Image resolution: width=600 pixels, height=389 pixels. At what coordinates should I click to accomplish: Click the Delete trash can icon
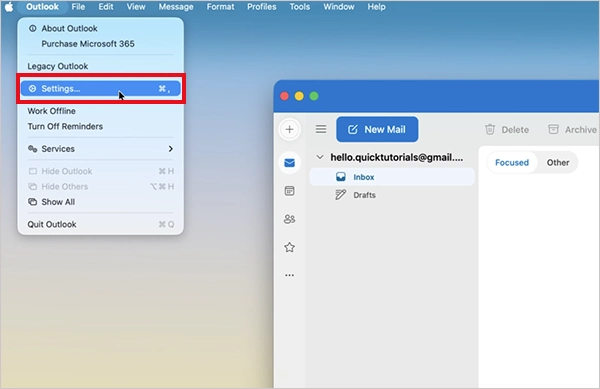coord(490,130)
